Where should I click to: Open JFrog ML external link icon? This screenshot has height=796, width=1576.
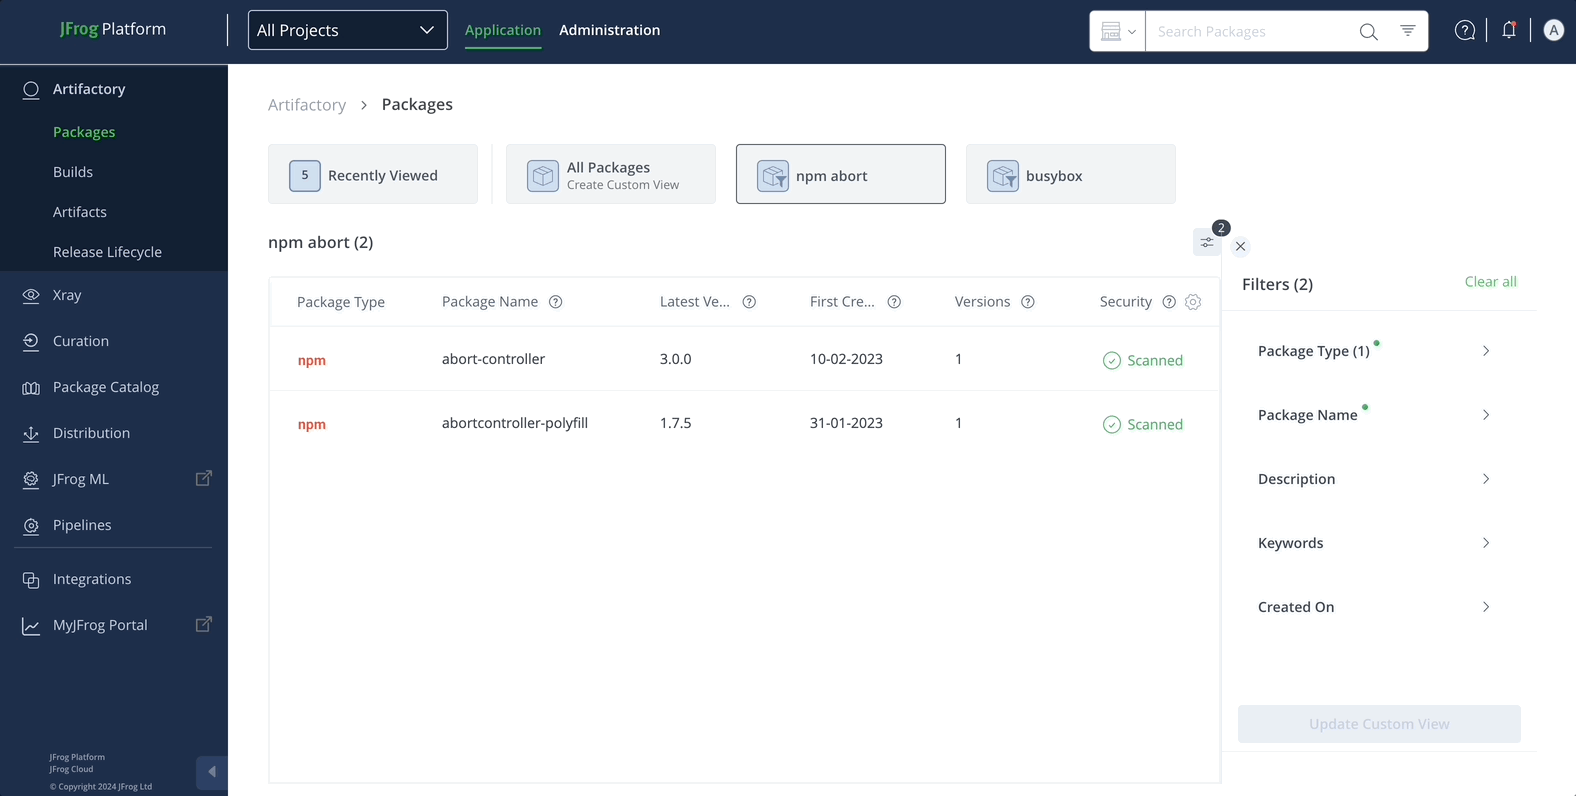point(203,478)
